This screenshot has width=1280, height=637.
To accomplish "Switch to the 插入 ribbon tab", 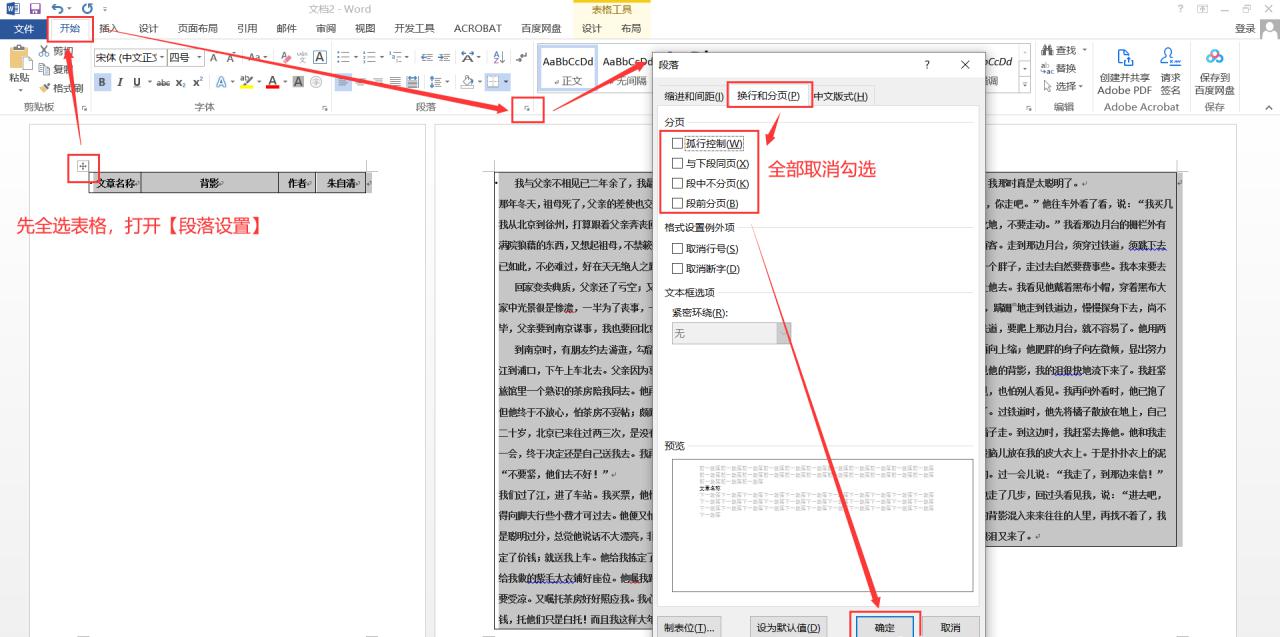I will point(109,28).
